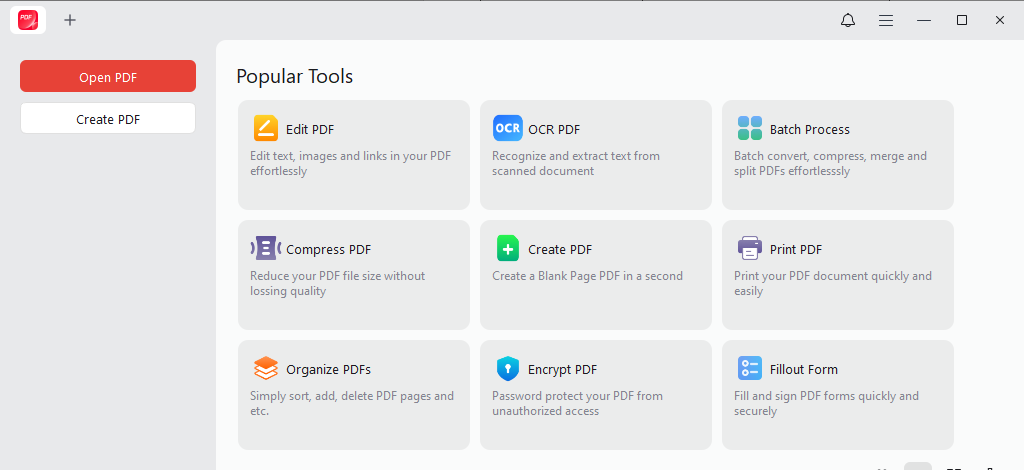Click the purple Compress PDF icon
Viewport: 1024px width, 470px height.
coord(266,249)
